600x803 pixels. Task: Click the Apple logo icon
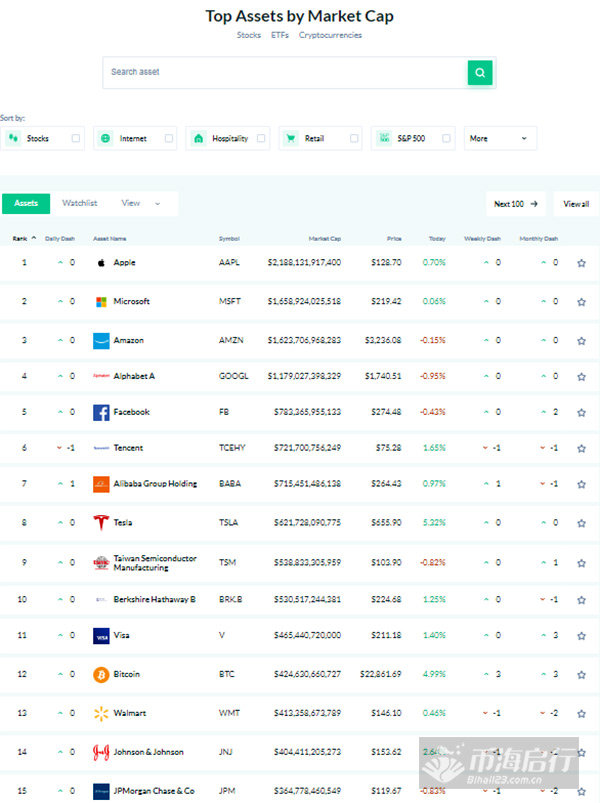tap(101, 263)
